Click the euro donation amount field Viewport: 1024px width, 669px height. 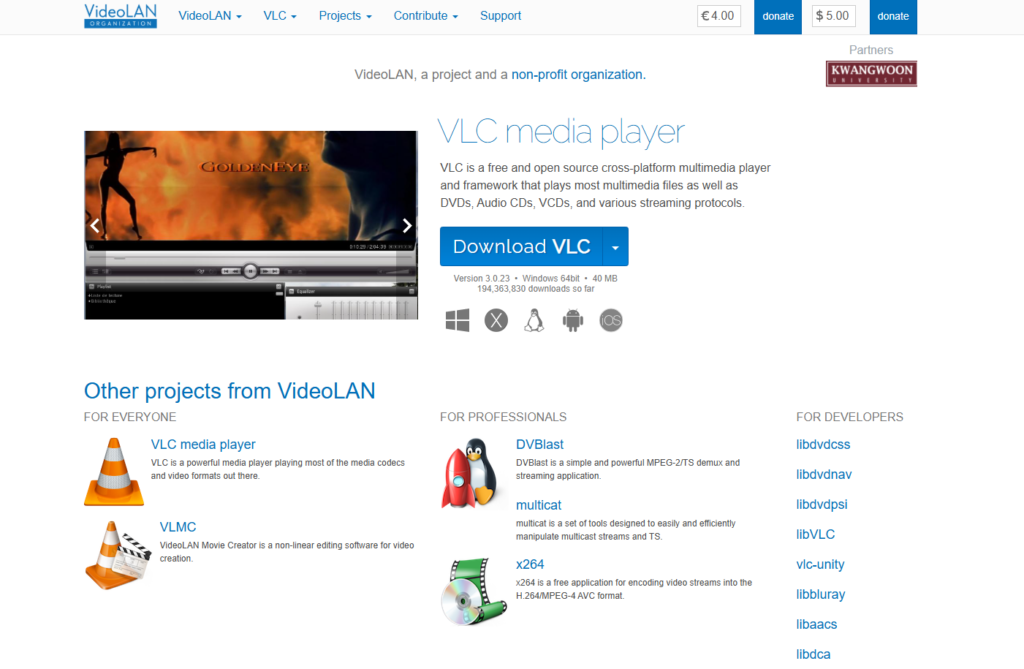[x=719, y=16]
